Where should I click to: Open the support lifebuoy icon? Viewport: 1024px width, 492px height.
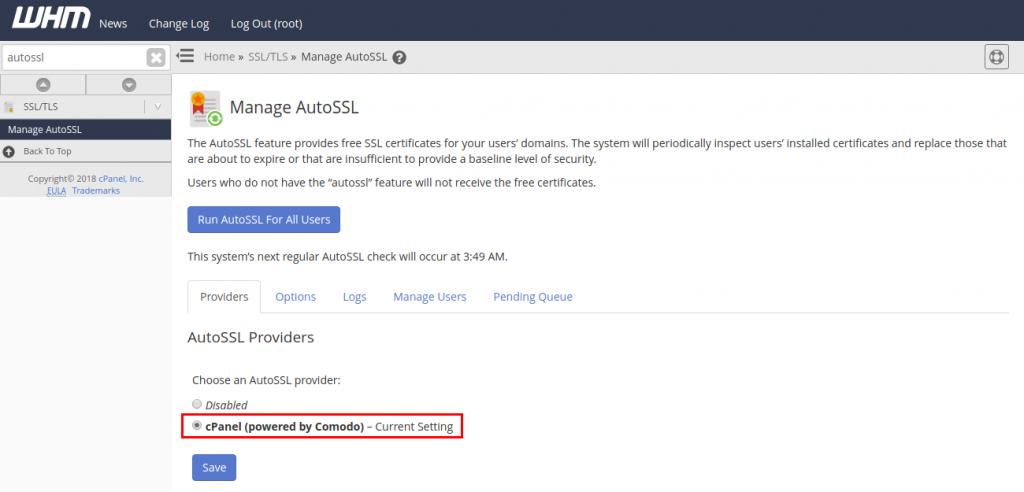pos(997,57)
